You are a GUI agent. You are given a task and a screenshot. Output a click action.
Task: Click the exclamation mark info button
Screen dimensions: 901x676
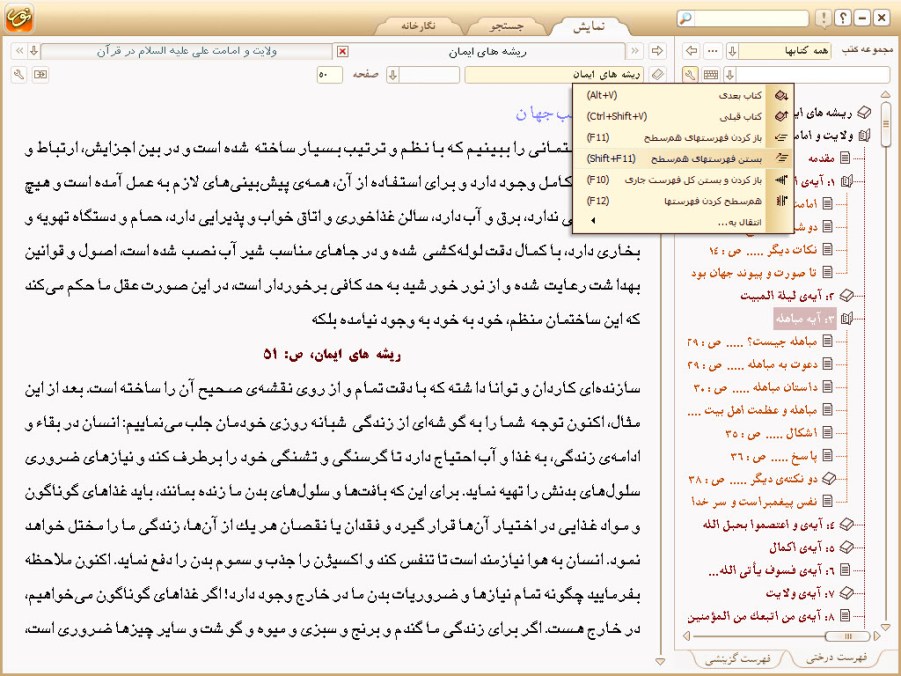(823, 18)
